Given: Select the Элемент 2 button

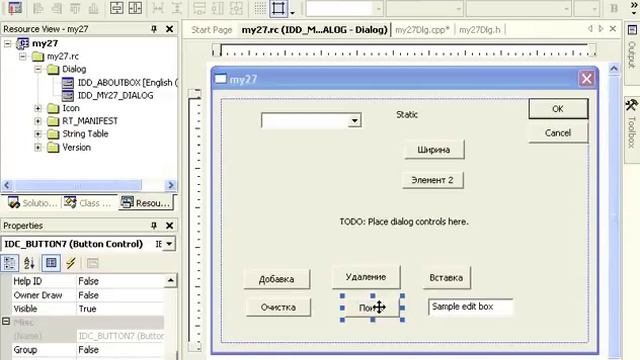Looking at the screenshot, I should tap(432, 180).
